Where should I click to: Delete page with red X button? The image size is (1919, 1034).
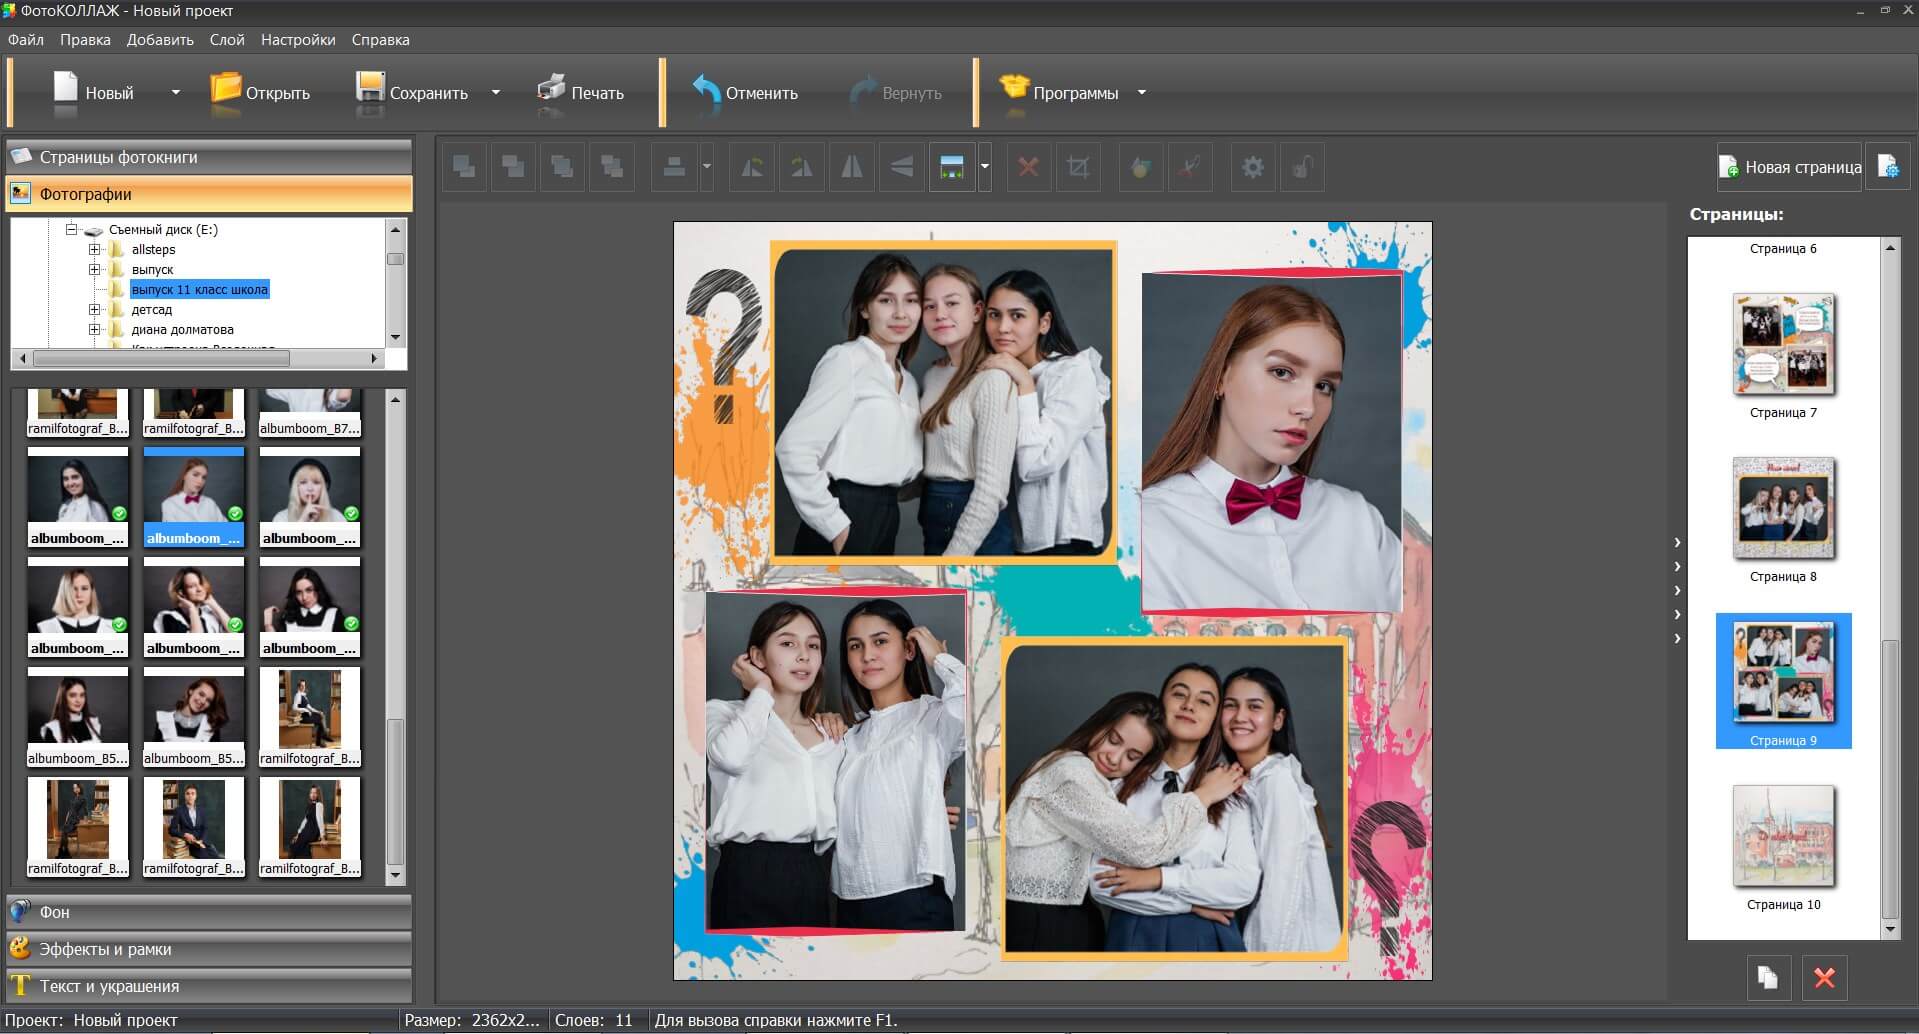(x=1824, y=977)
